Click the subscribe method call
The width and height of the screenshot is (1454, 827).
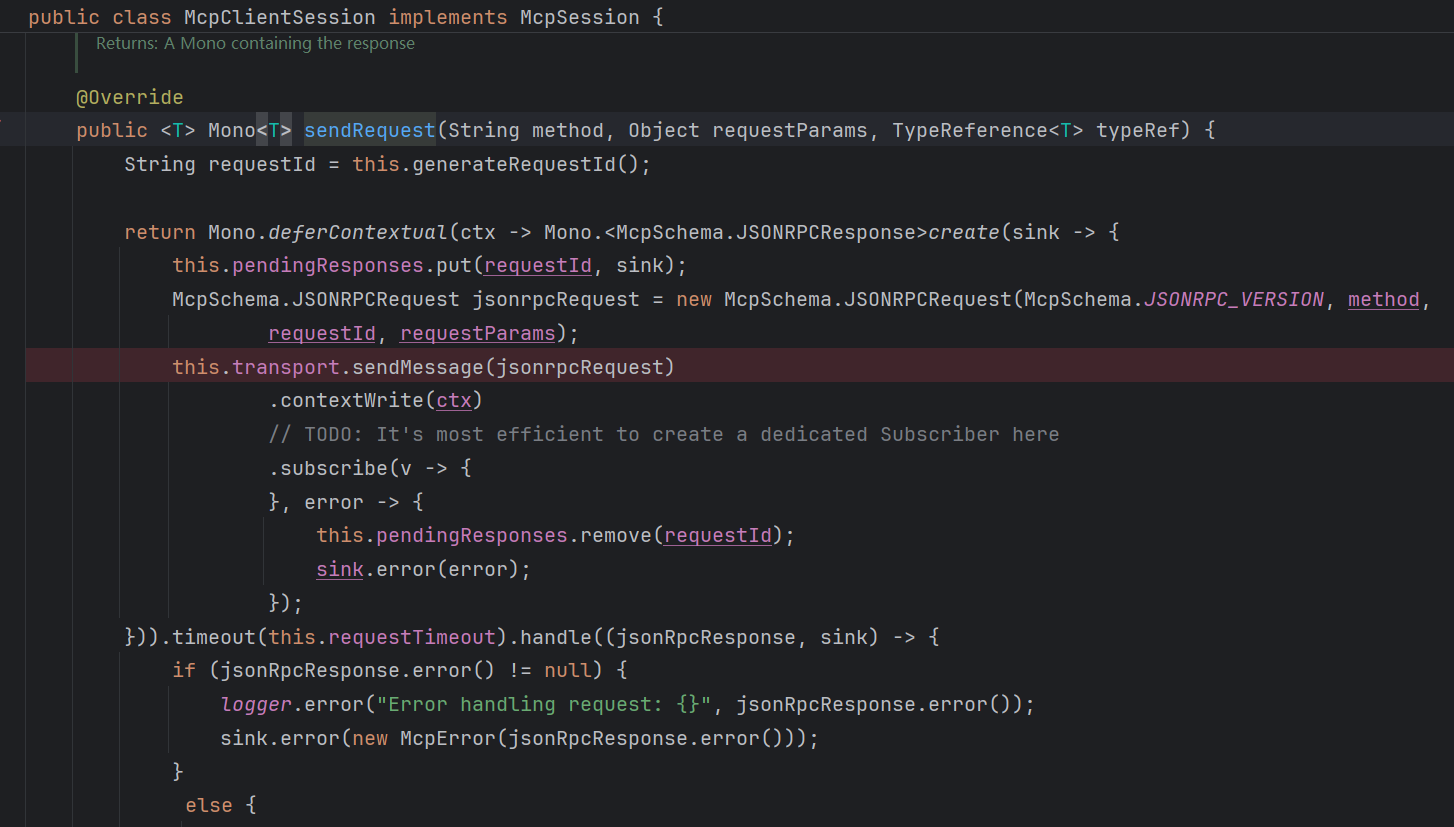pos(334,468)
